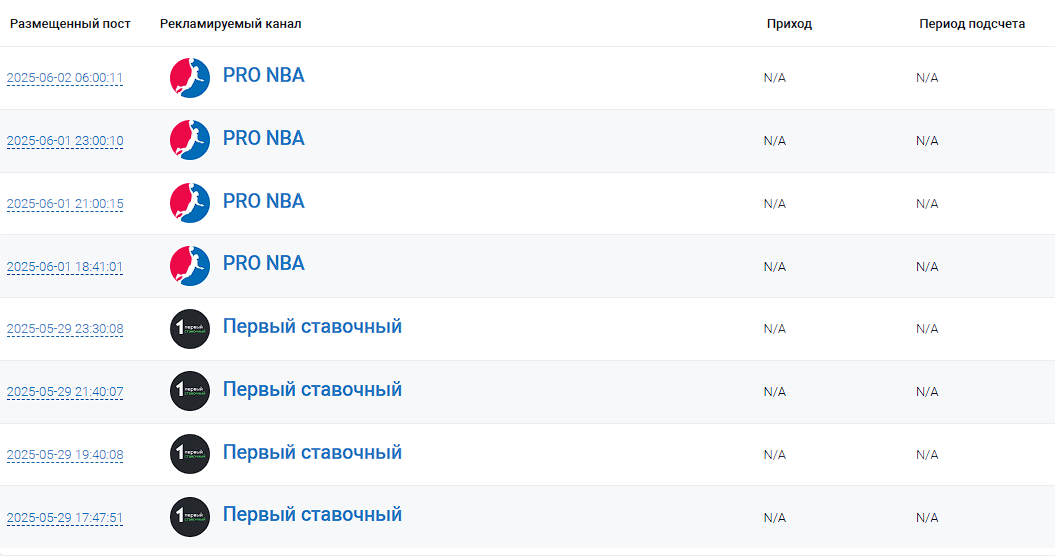The image size is (1055, 556).
Task: Open Первый ставочный logo beside the 17:47:51 post
Action: coord(190,517)
